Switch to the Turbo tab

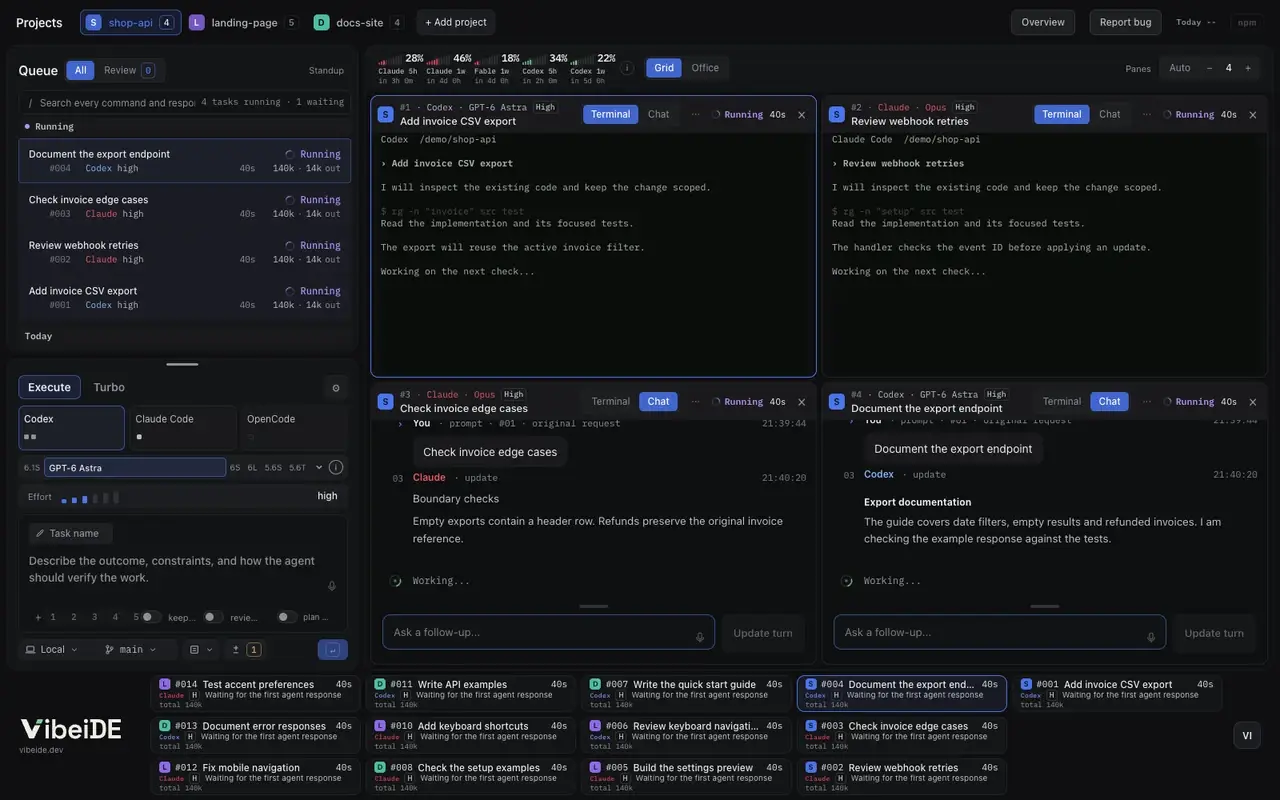109,388
